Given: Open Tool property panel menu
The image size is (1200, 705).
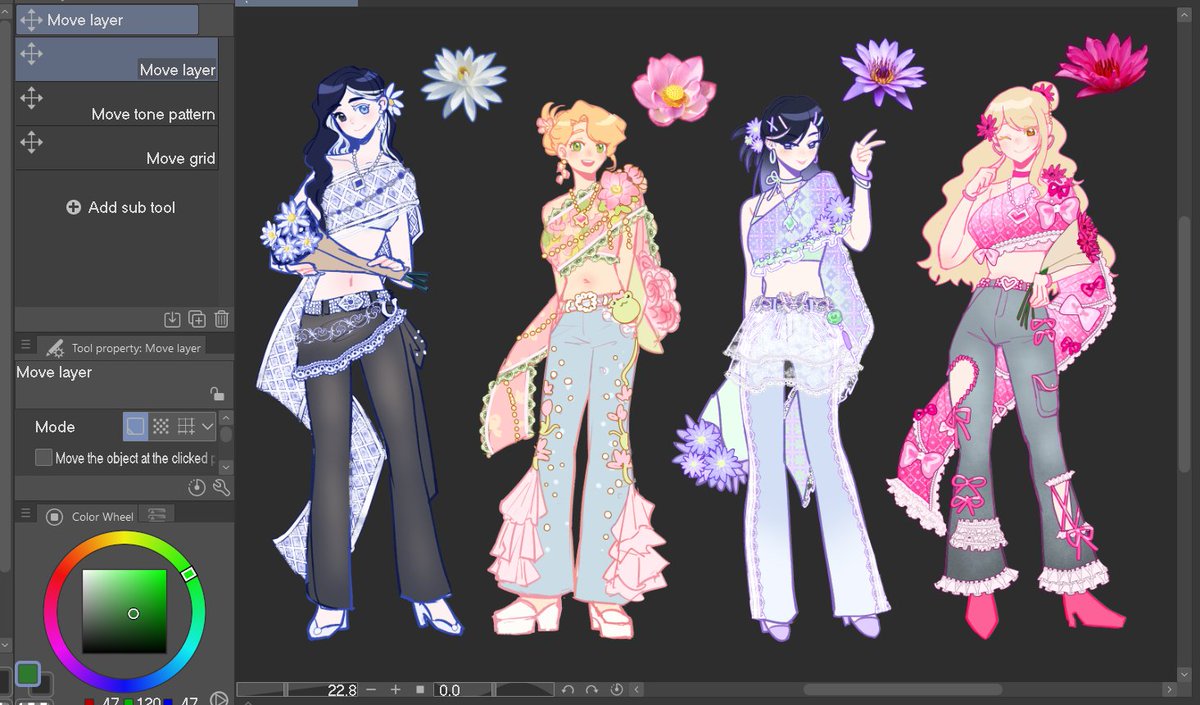Looking at the screenshot, I should pos(26,346).
